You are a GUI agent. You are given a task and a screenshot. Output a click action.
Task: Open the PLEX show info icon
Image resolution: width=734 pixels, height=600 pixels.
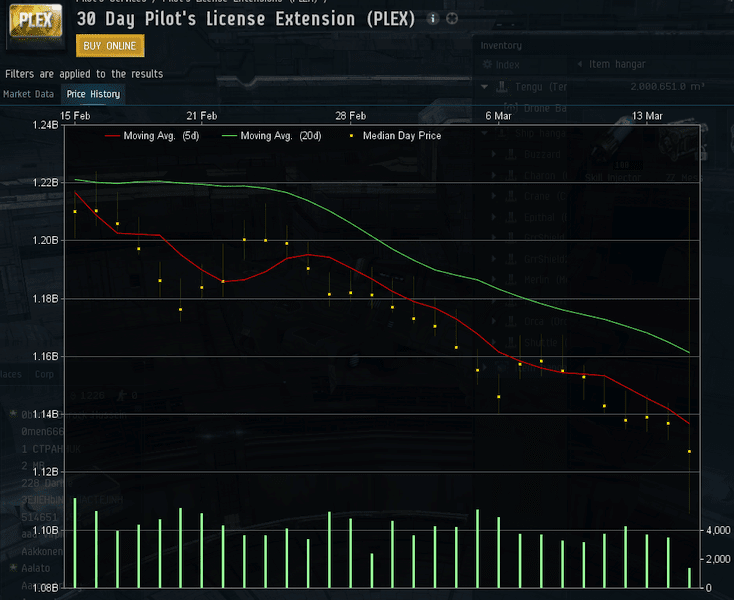tap(433, 18)
